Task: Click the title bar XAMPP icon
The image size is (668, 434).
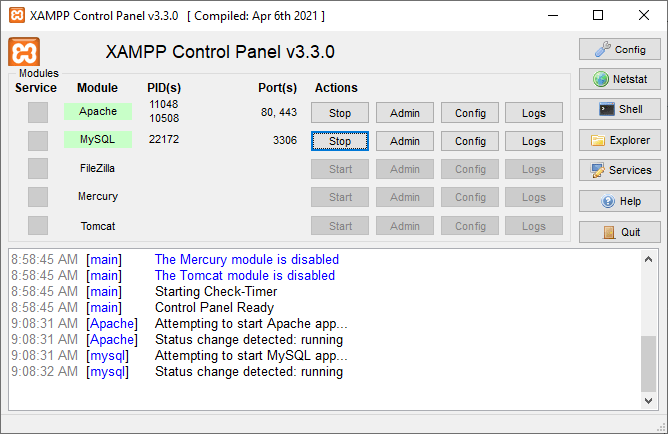Action: [x=16, y=16]
